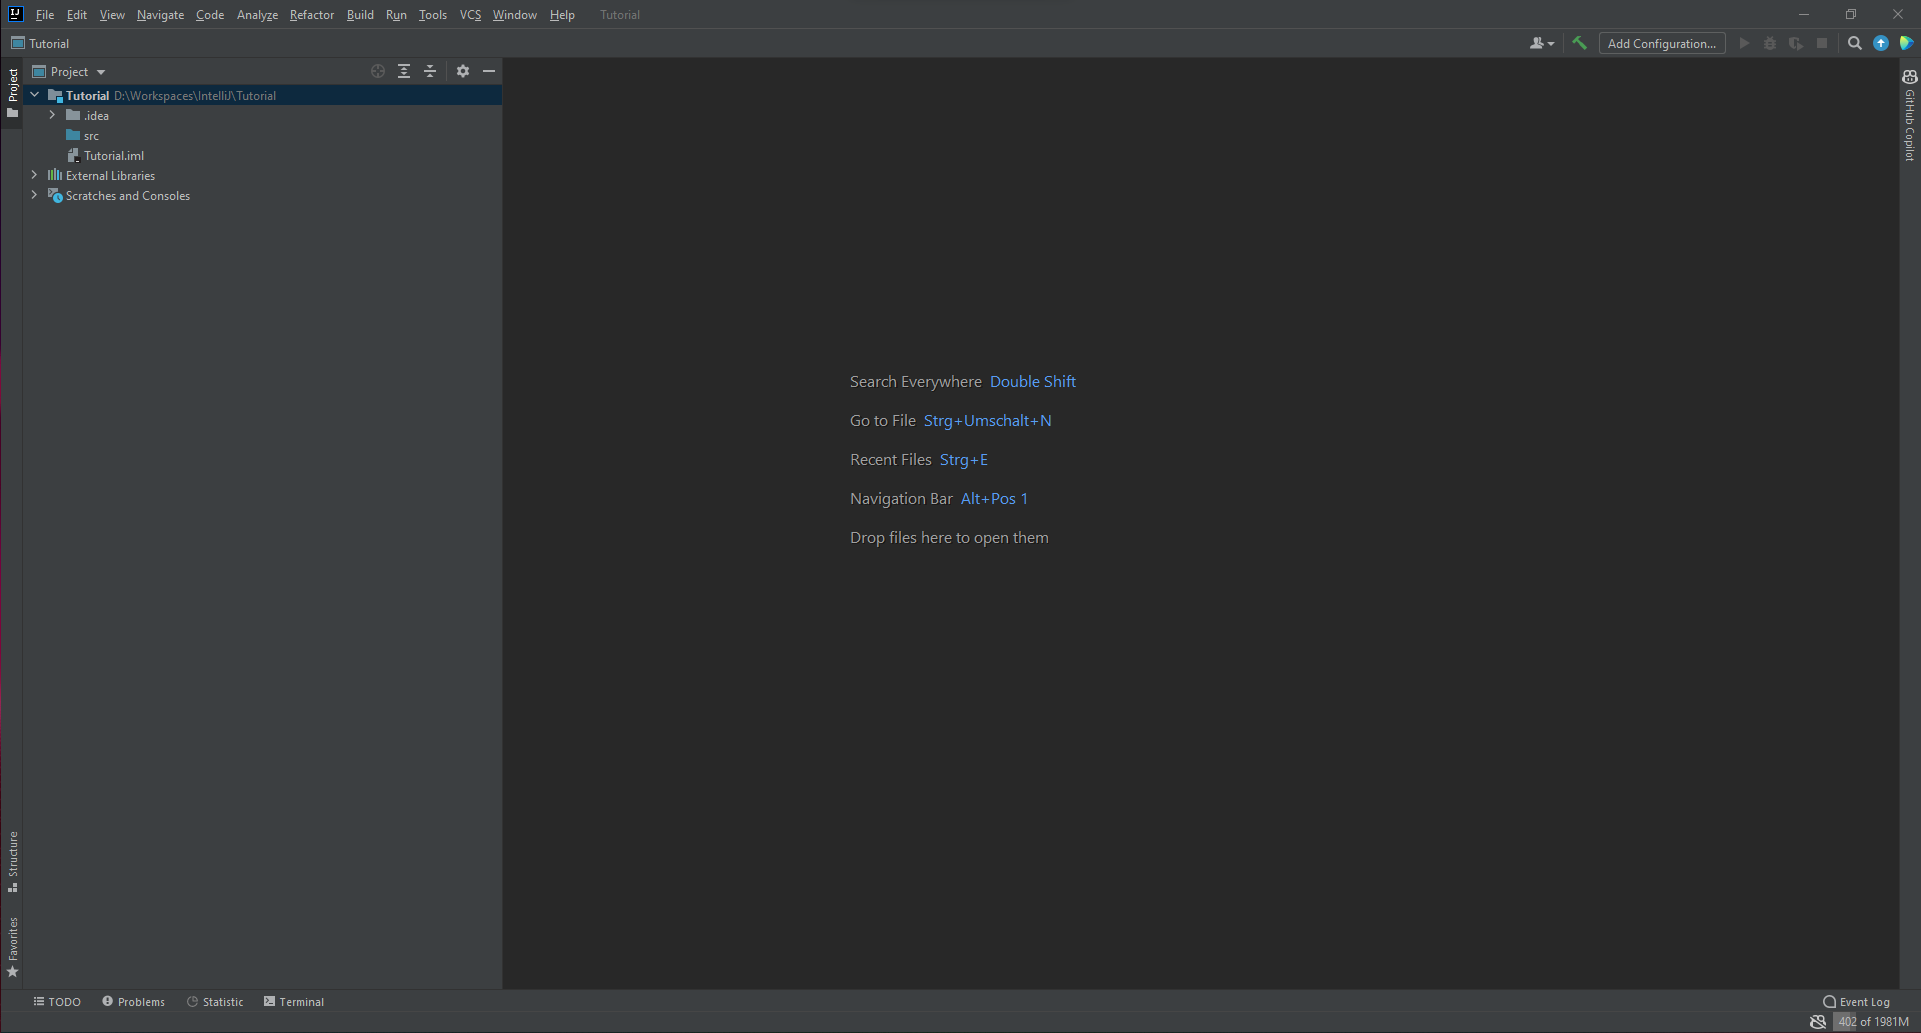Click Add Configuration... button
1921x1033 pixels.
1662,43
